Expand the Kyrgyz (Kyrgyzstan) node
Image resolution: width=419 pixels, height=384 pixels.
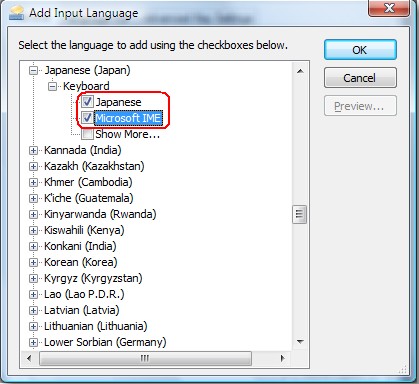point(33,278)
